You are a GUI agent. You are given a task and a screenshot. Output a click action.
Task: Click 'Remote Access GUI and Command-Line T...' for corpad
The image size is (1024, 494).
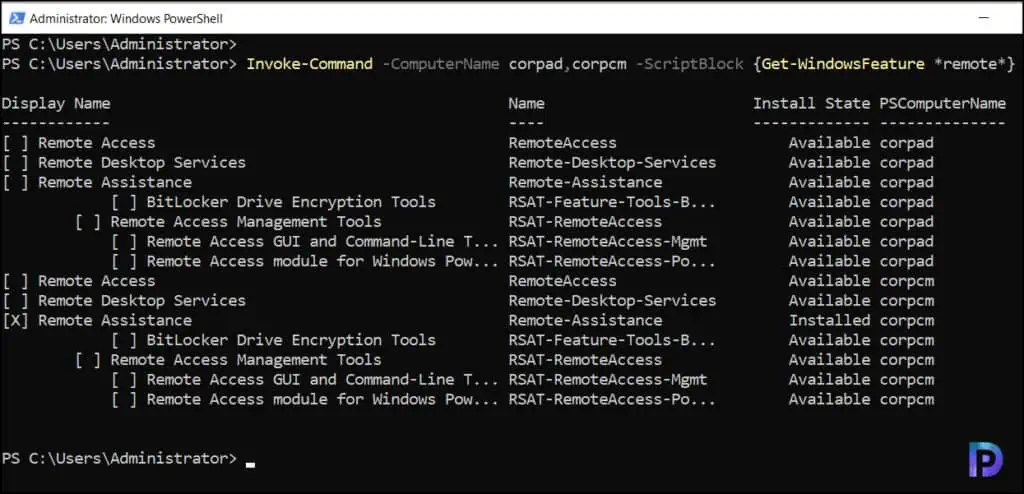322,241
